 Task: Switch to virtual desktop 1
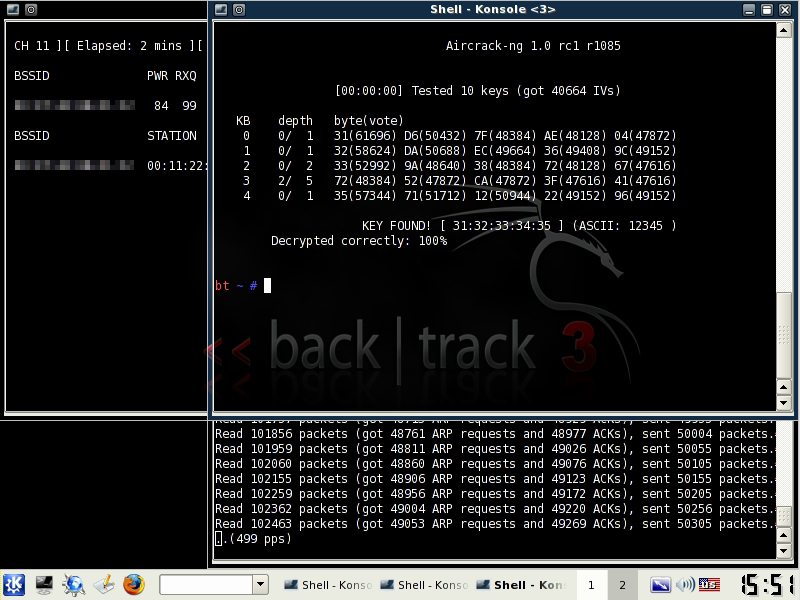(591, 585)
